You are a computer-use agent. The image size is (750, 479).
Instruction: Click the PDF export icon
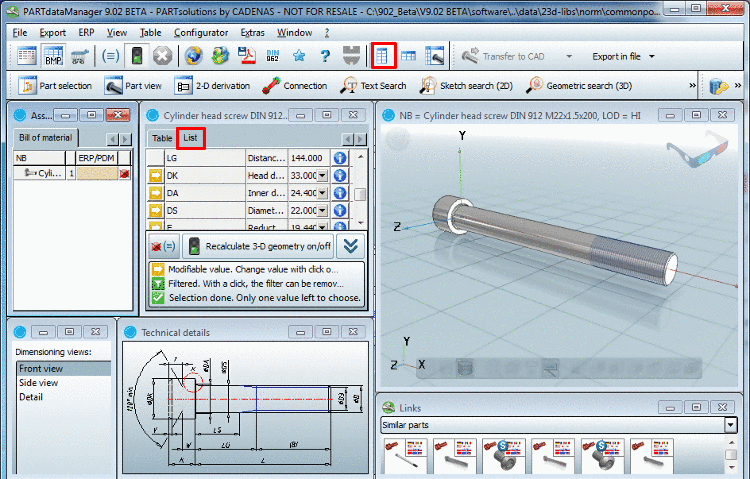[x=247, y=56]
